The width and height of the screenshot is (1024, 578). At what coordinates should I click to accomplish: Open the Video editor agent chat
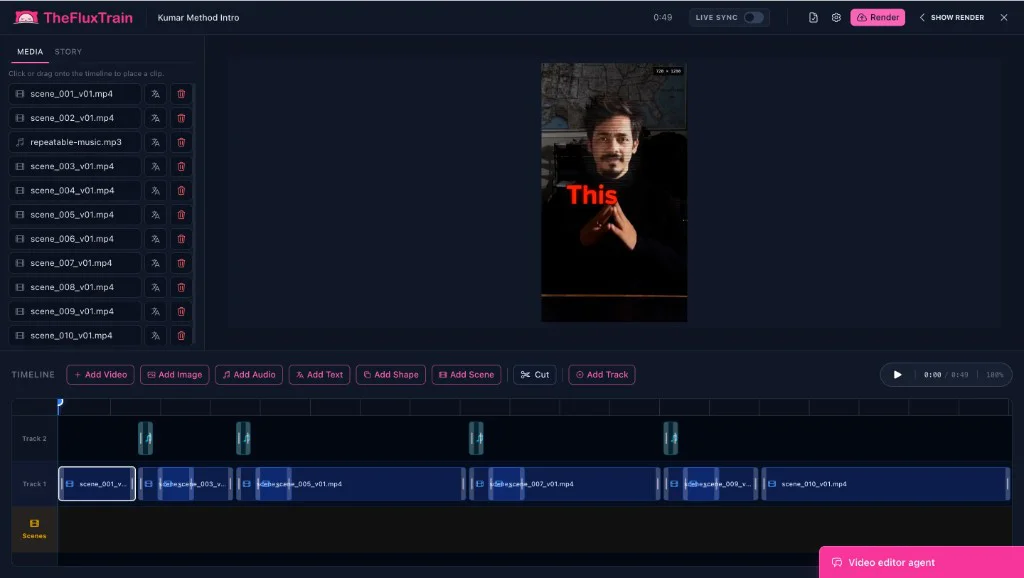[x=921, y=562]
